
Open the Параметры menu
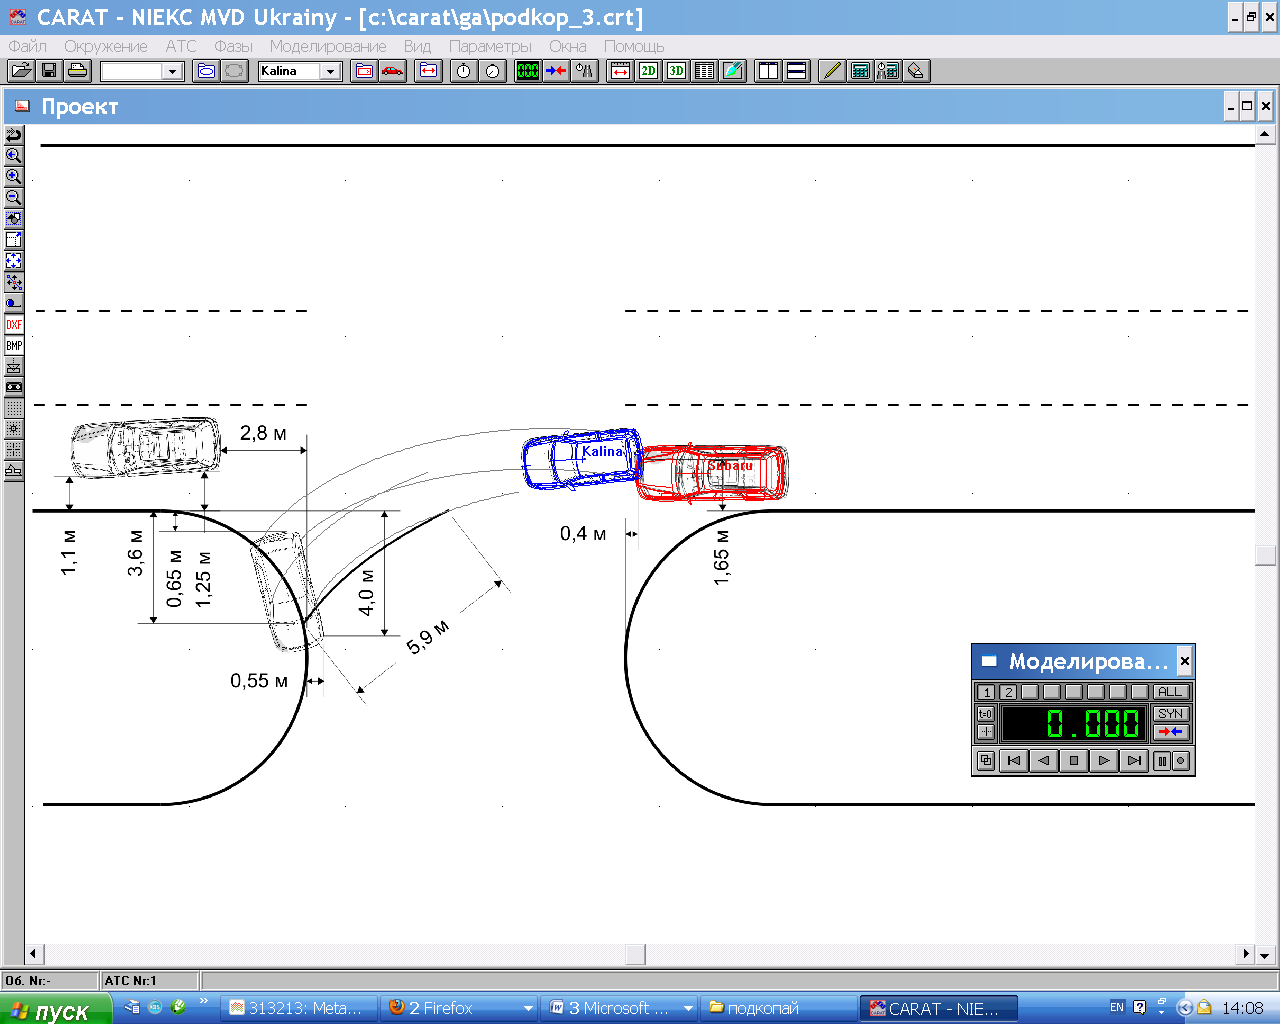[x=490, y=46]
